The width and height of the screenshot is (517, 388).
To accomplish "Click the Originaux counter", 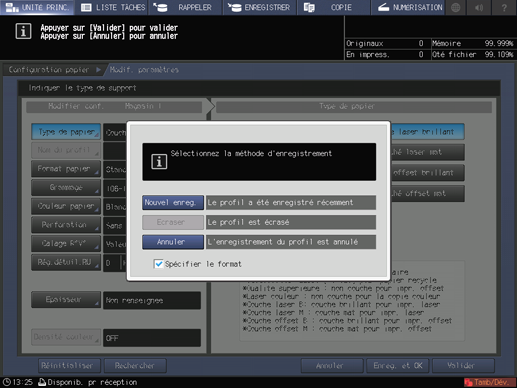I will (x=386, y=44).
